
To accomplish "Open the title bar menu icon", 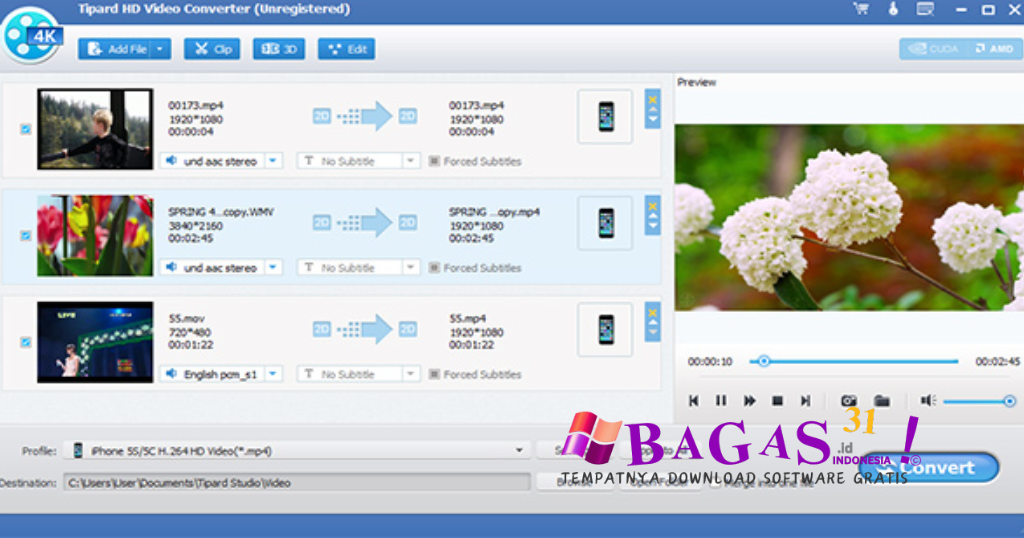I will (x=925, y=9).
